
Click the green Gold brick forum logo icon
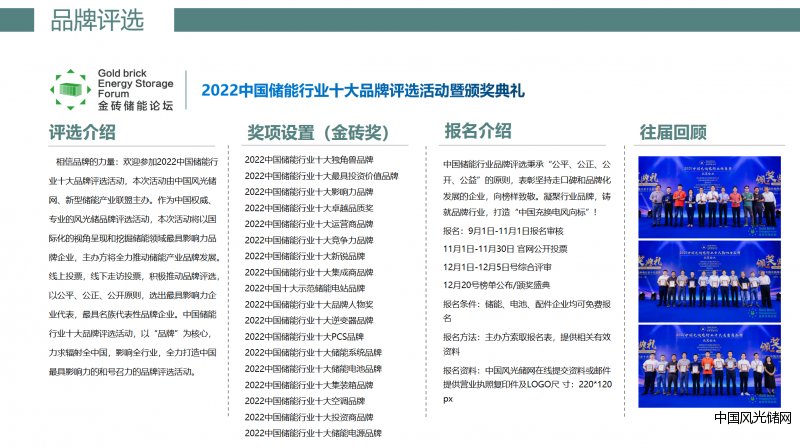pos(70,90)
